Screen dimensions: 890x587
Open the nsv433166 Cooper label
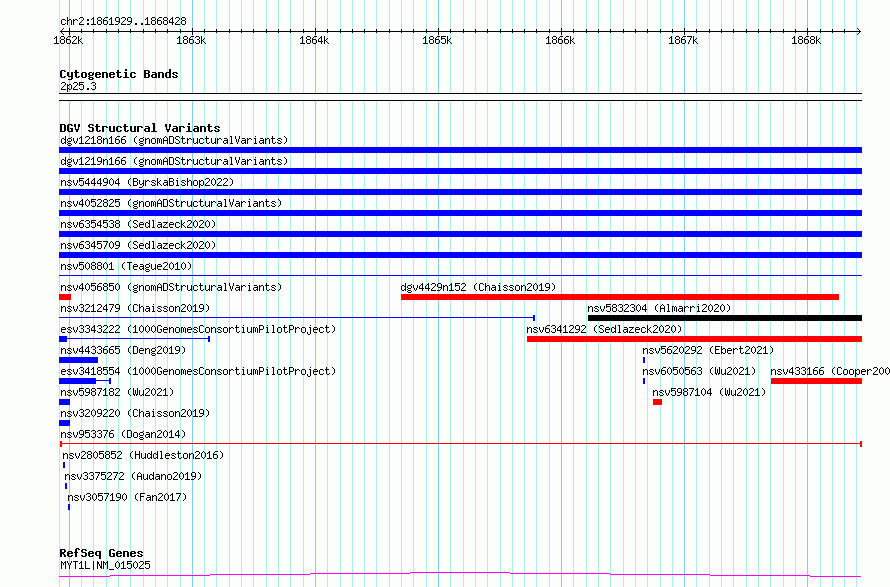pos(830,371)
